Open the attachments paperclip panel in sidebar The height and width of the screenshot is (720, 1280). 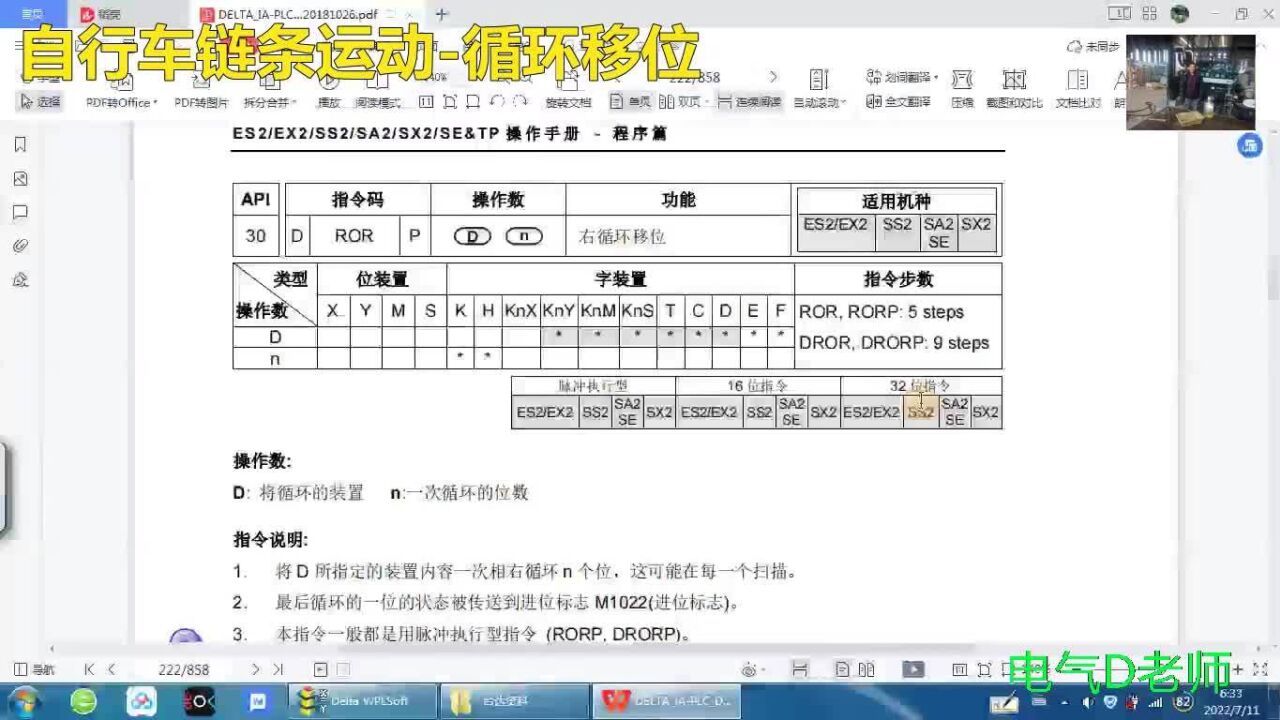(x=20, y=246)
